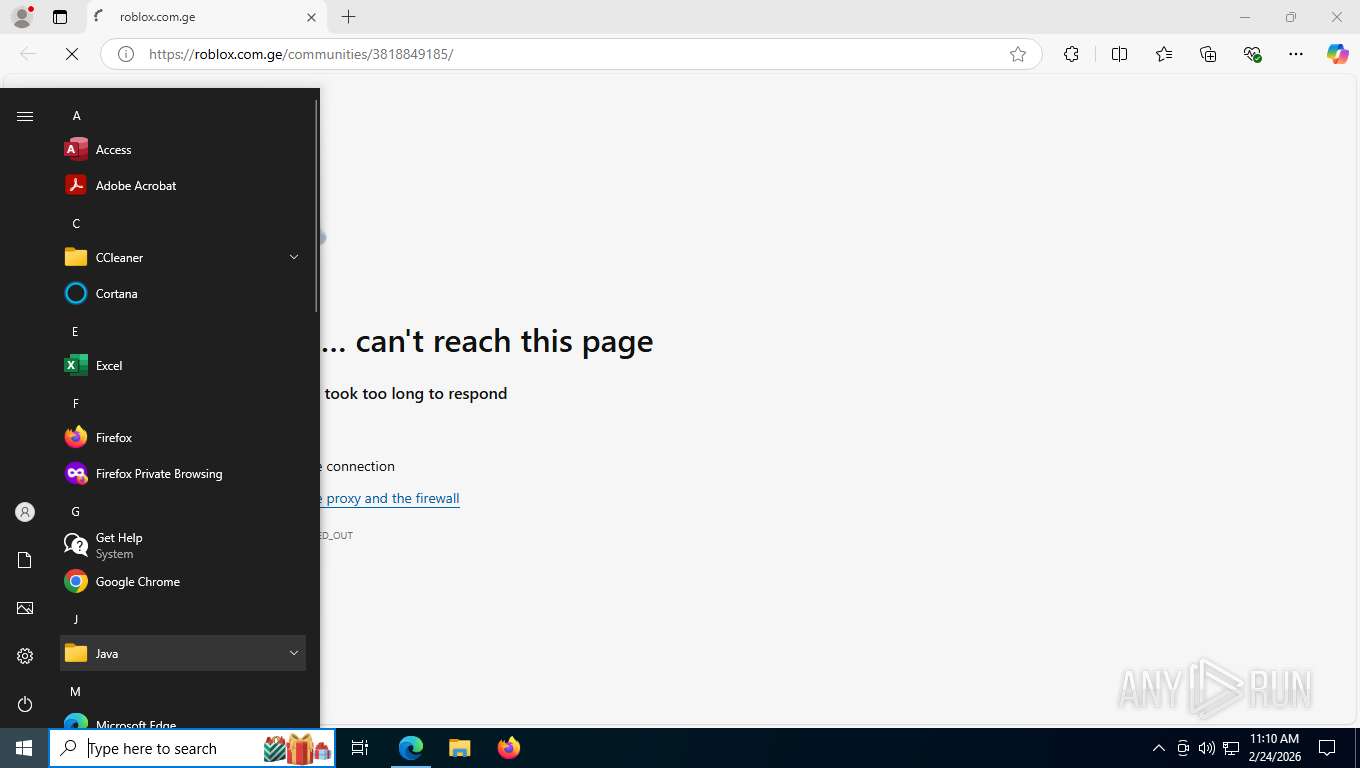
Task: Switch to Microsoft Edge on the taskbar
Action: click(x=411, y=748)
